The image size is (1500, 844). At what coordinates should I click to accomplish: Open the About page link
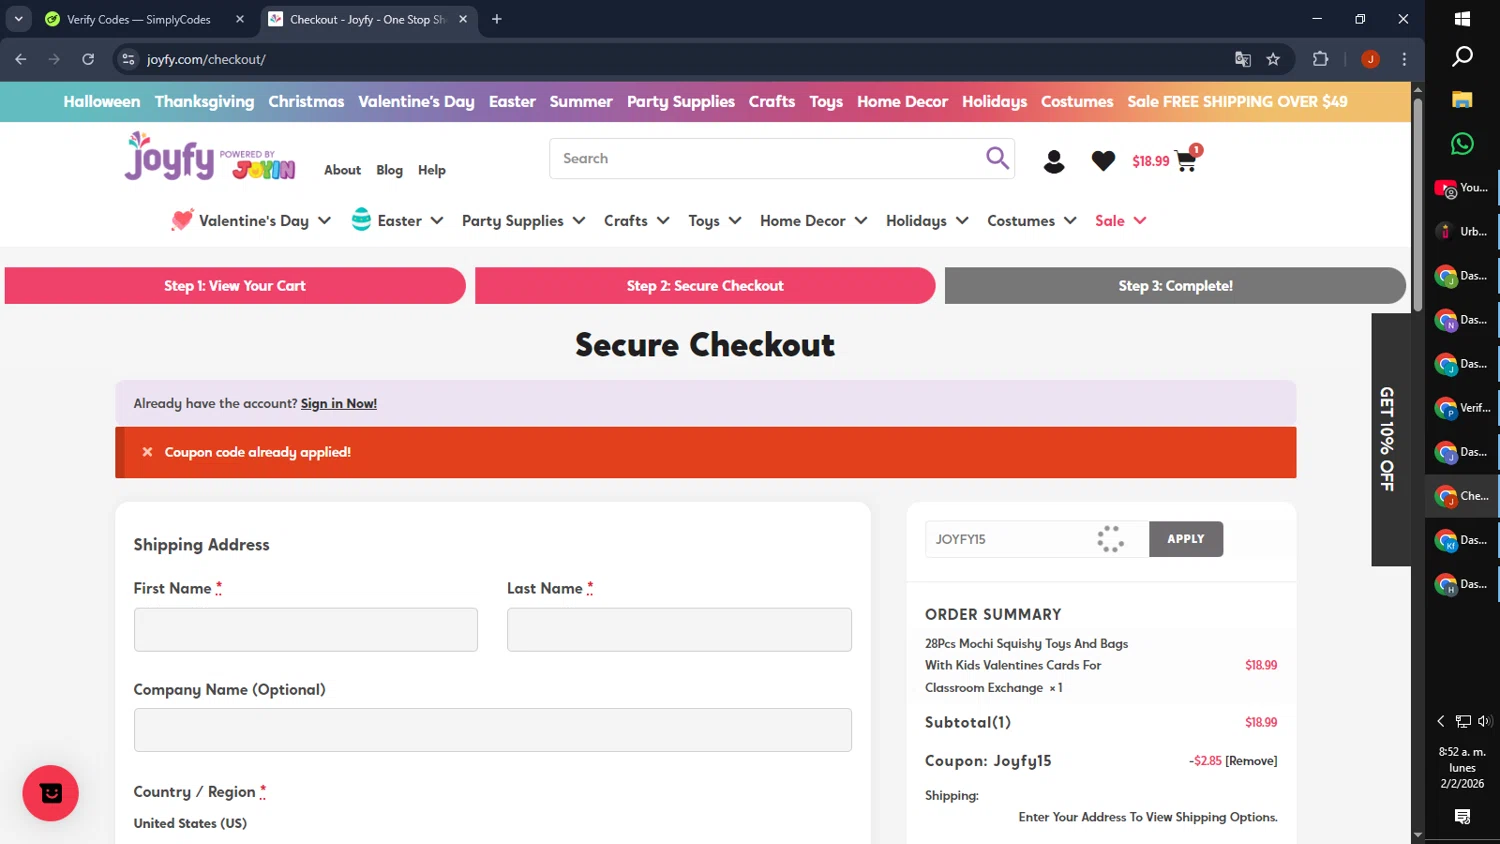[342, 170]
